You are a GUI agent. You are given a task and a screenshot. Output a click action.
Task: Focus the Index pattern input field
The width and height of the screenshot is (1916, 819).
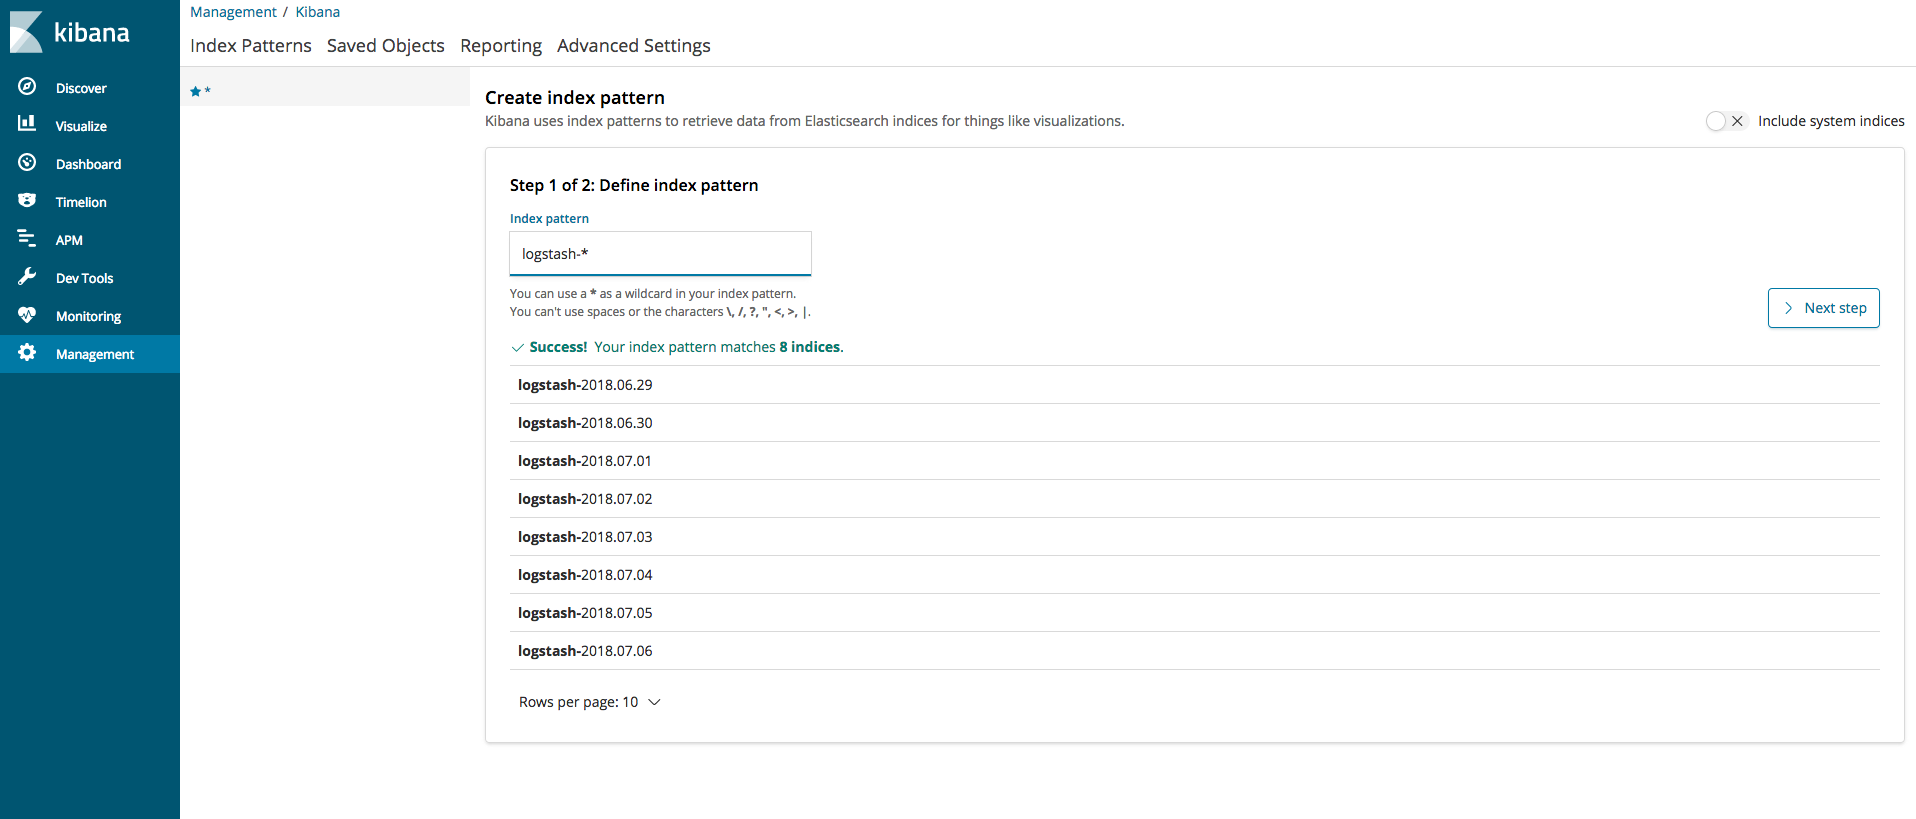[660, 254]
